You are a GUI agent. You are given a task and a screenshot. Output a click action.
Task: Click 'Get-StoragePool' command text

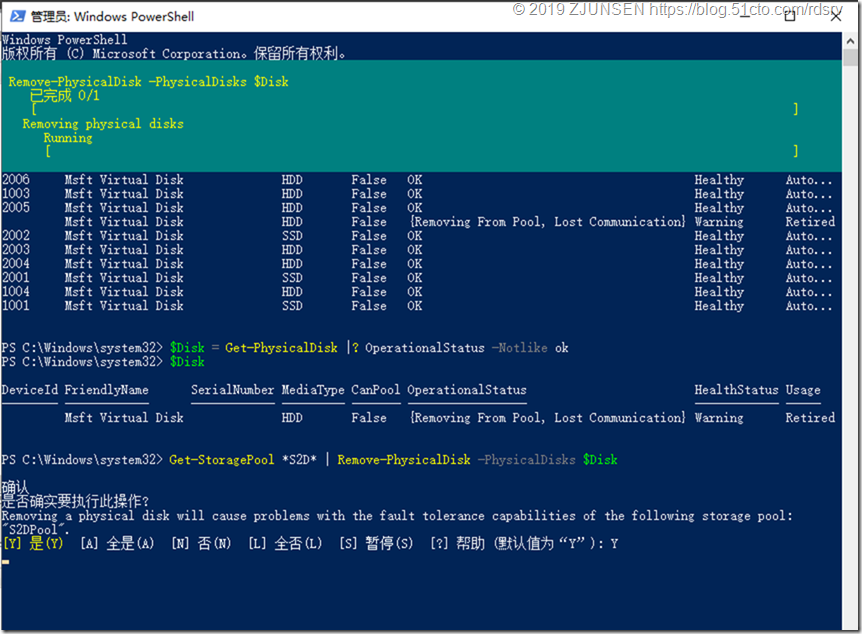click(222, 460)
